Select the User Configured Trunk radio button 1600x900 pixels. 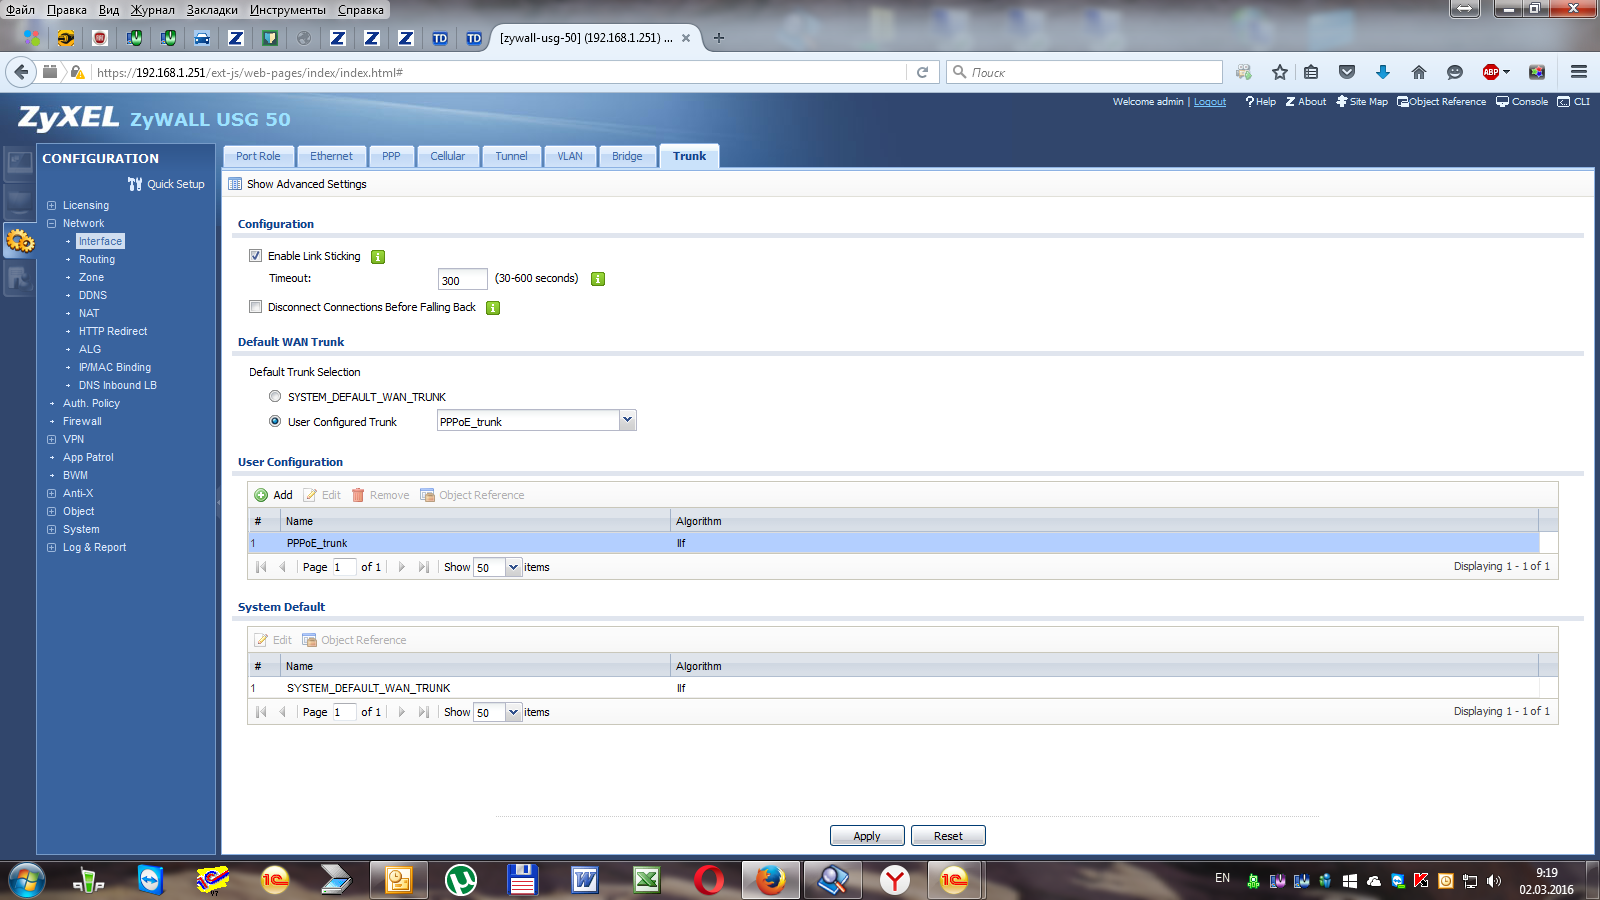(275, 421)
